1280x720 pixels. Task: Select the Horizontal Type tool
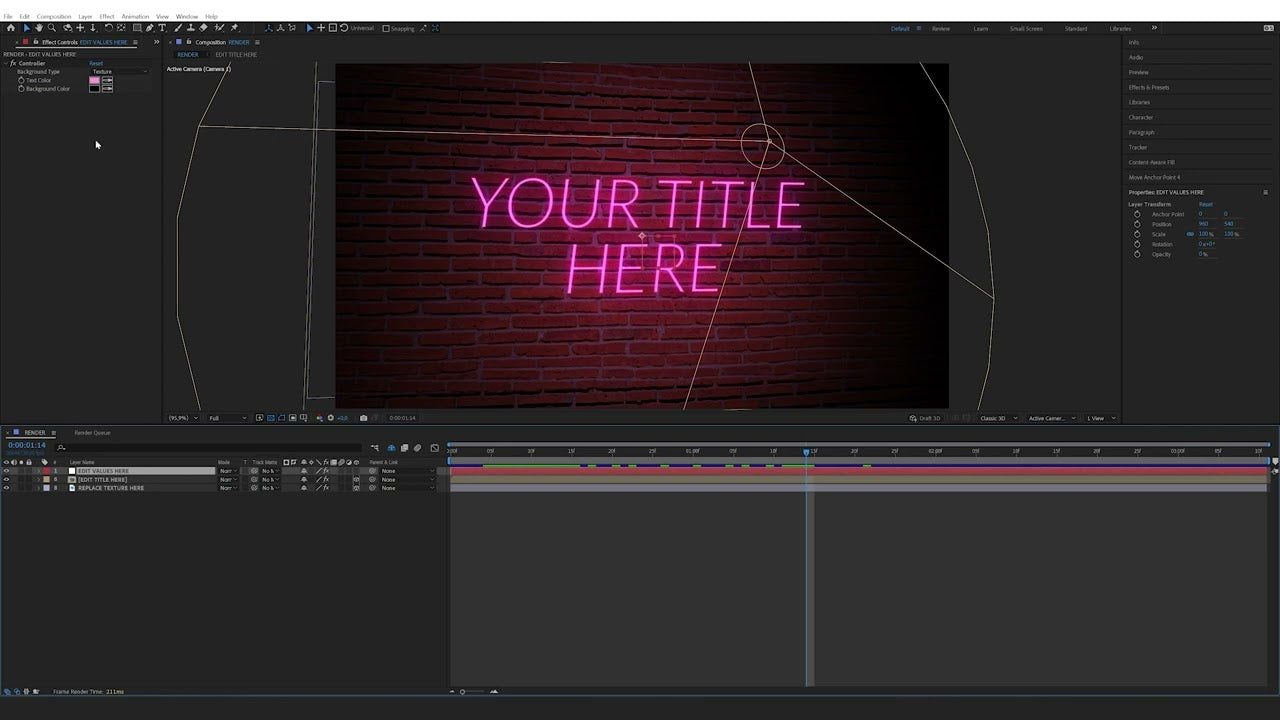click(163, 28)
